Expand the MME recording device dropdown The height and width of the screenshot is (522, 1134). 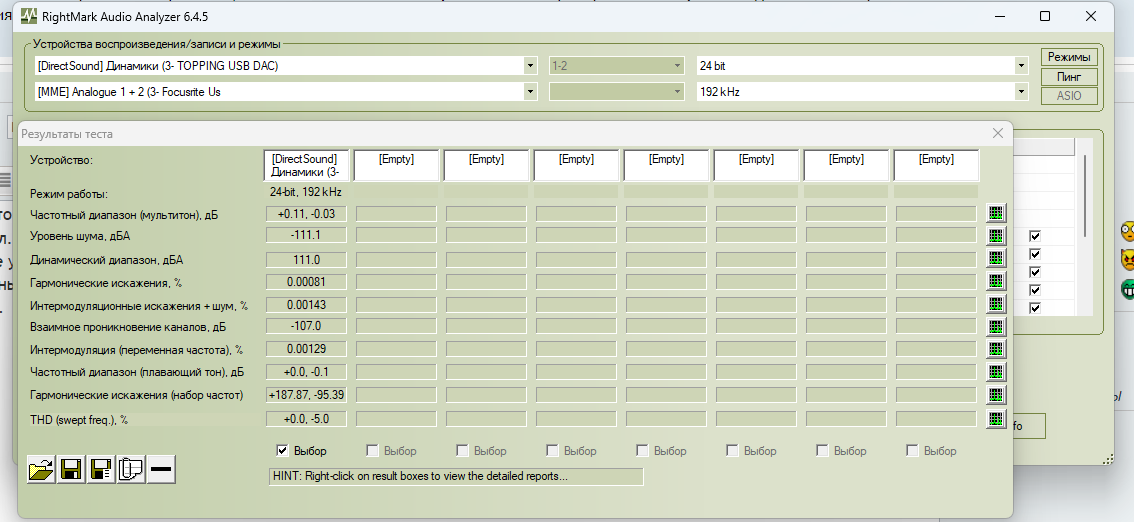[x=530, y=92]
